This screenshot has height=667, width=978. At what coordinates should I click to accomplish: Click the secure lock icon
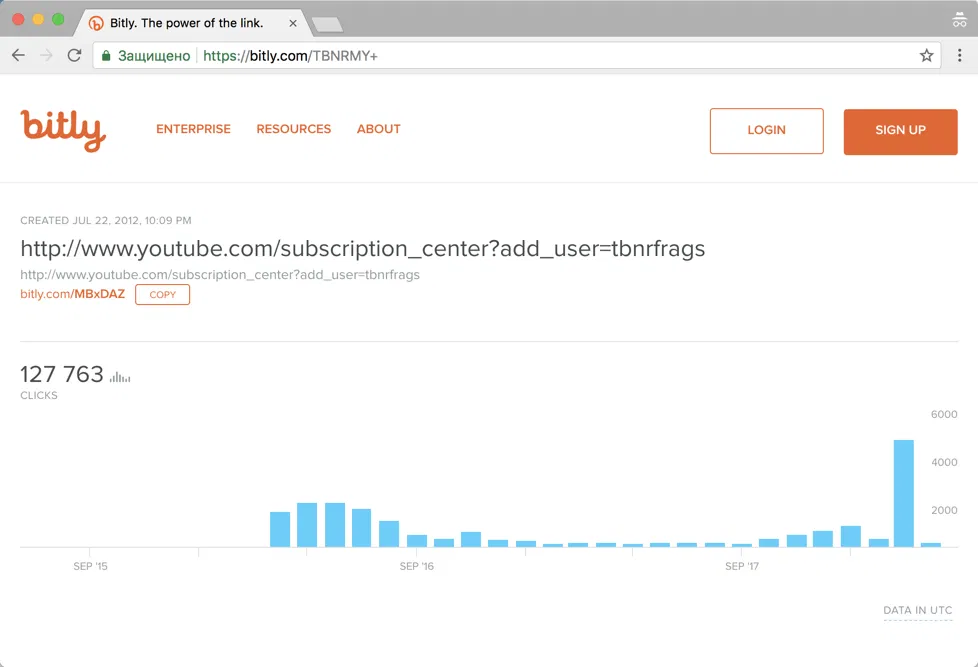click(106, 56)
